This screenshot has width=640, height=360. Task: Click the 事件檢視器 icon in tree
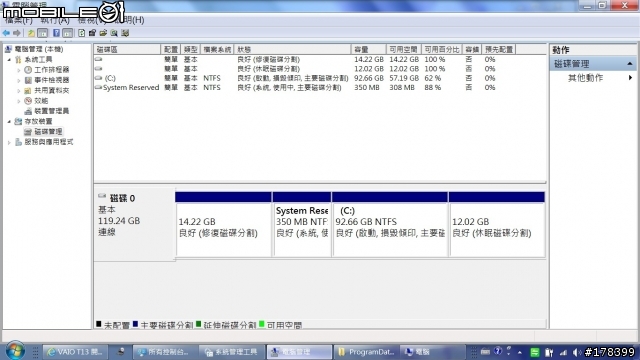[28, 80]
